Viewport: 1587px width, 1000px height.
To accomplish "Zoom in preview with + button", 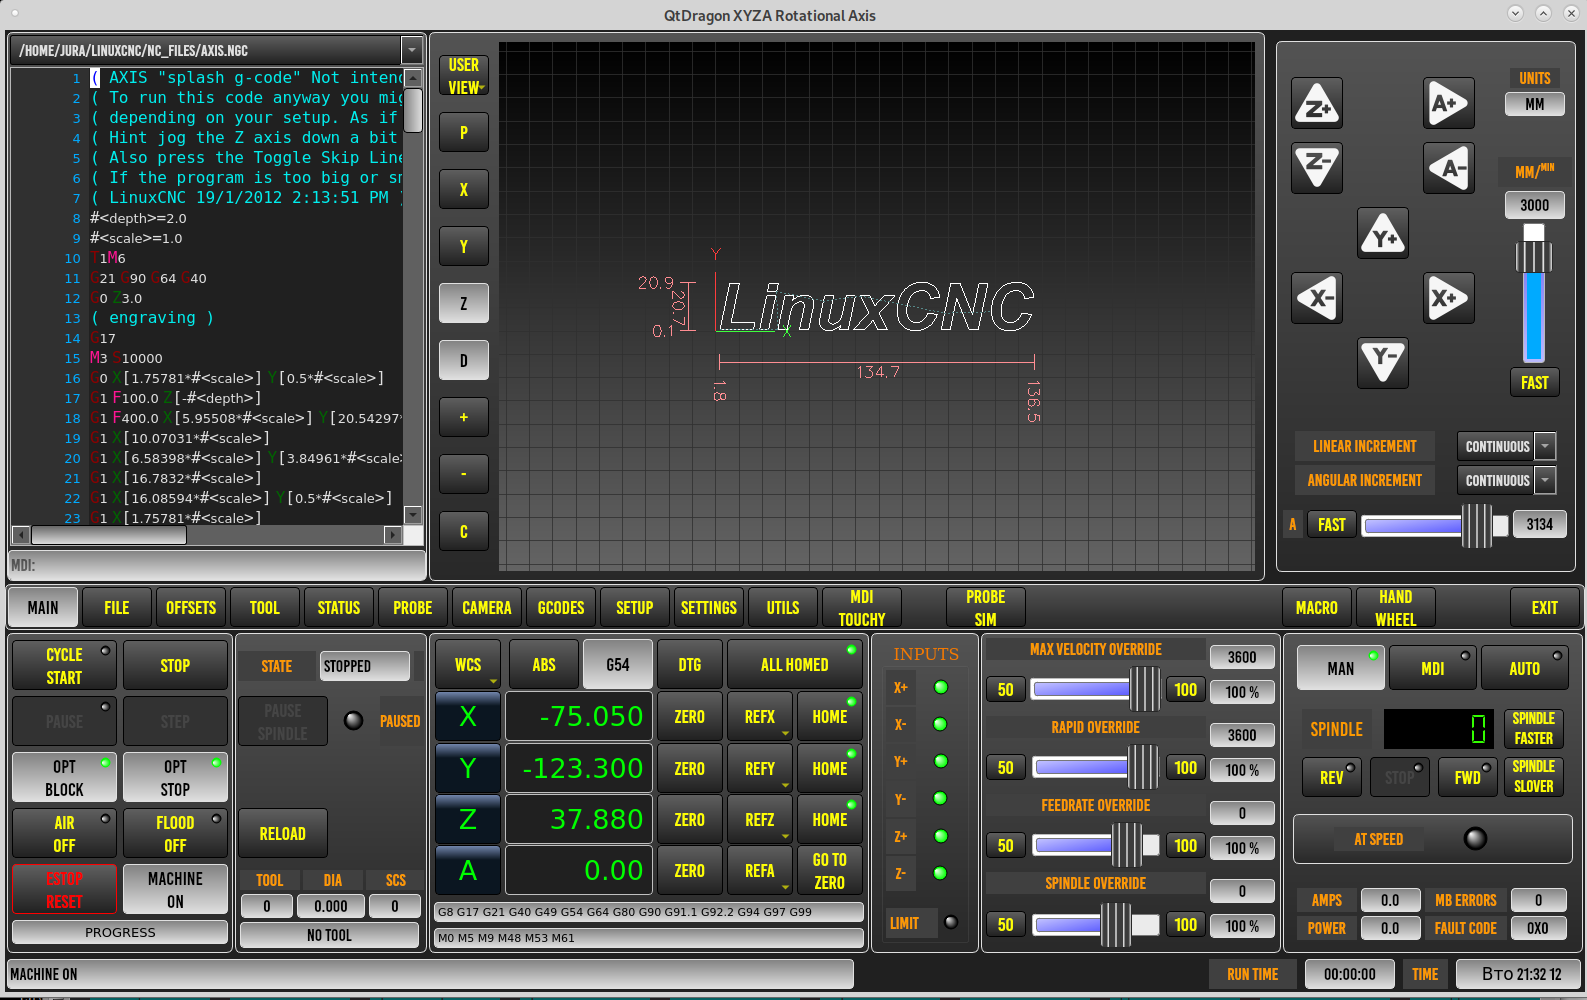I will click(464, 417).
